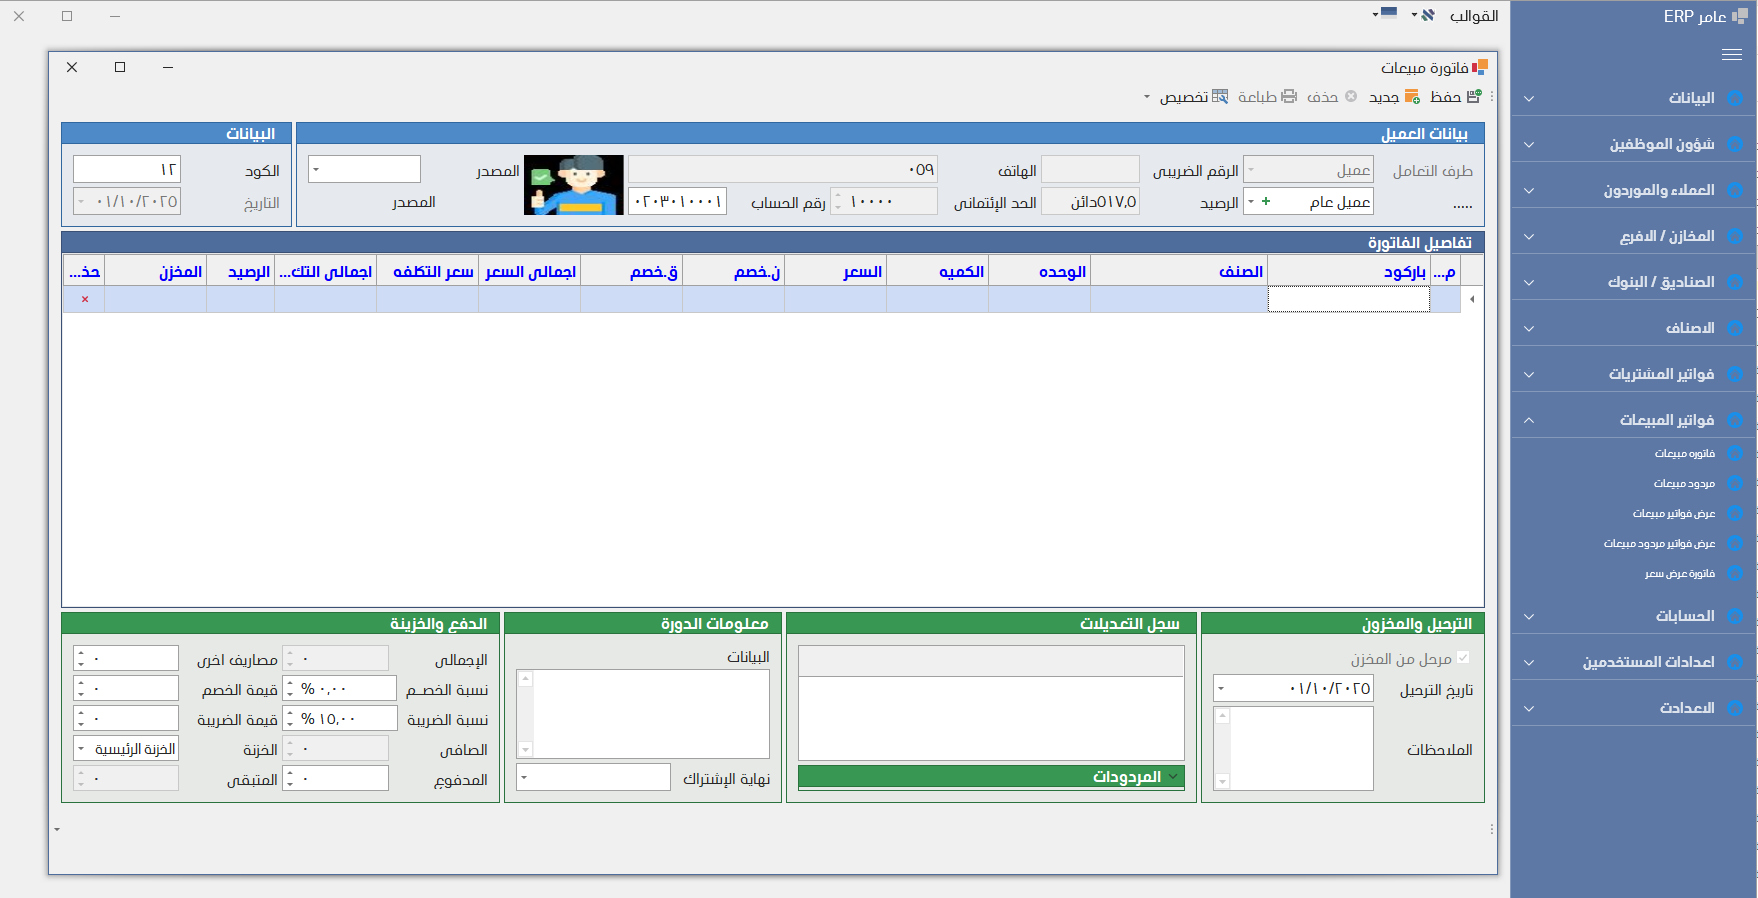
Task: Increase the نسبة الخصم percentage stepper
Action: coord(290,684)
